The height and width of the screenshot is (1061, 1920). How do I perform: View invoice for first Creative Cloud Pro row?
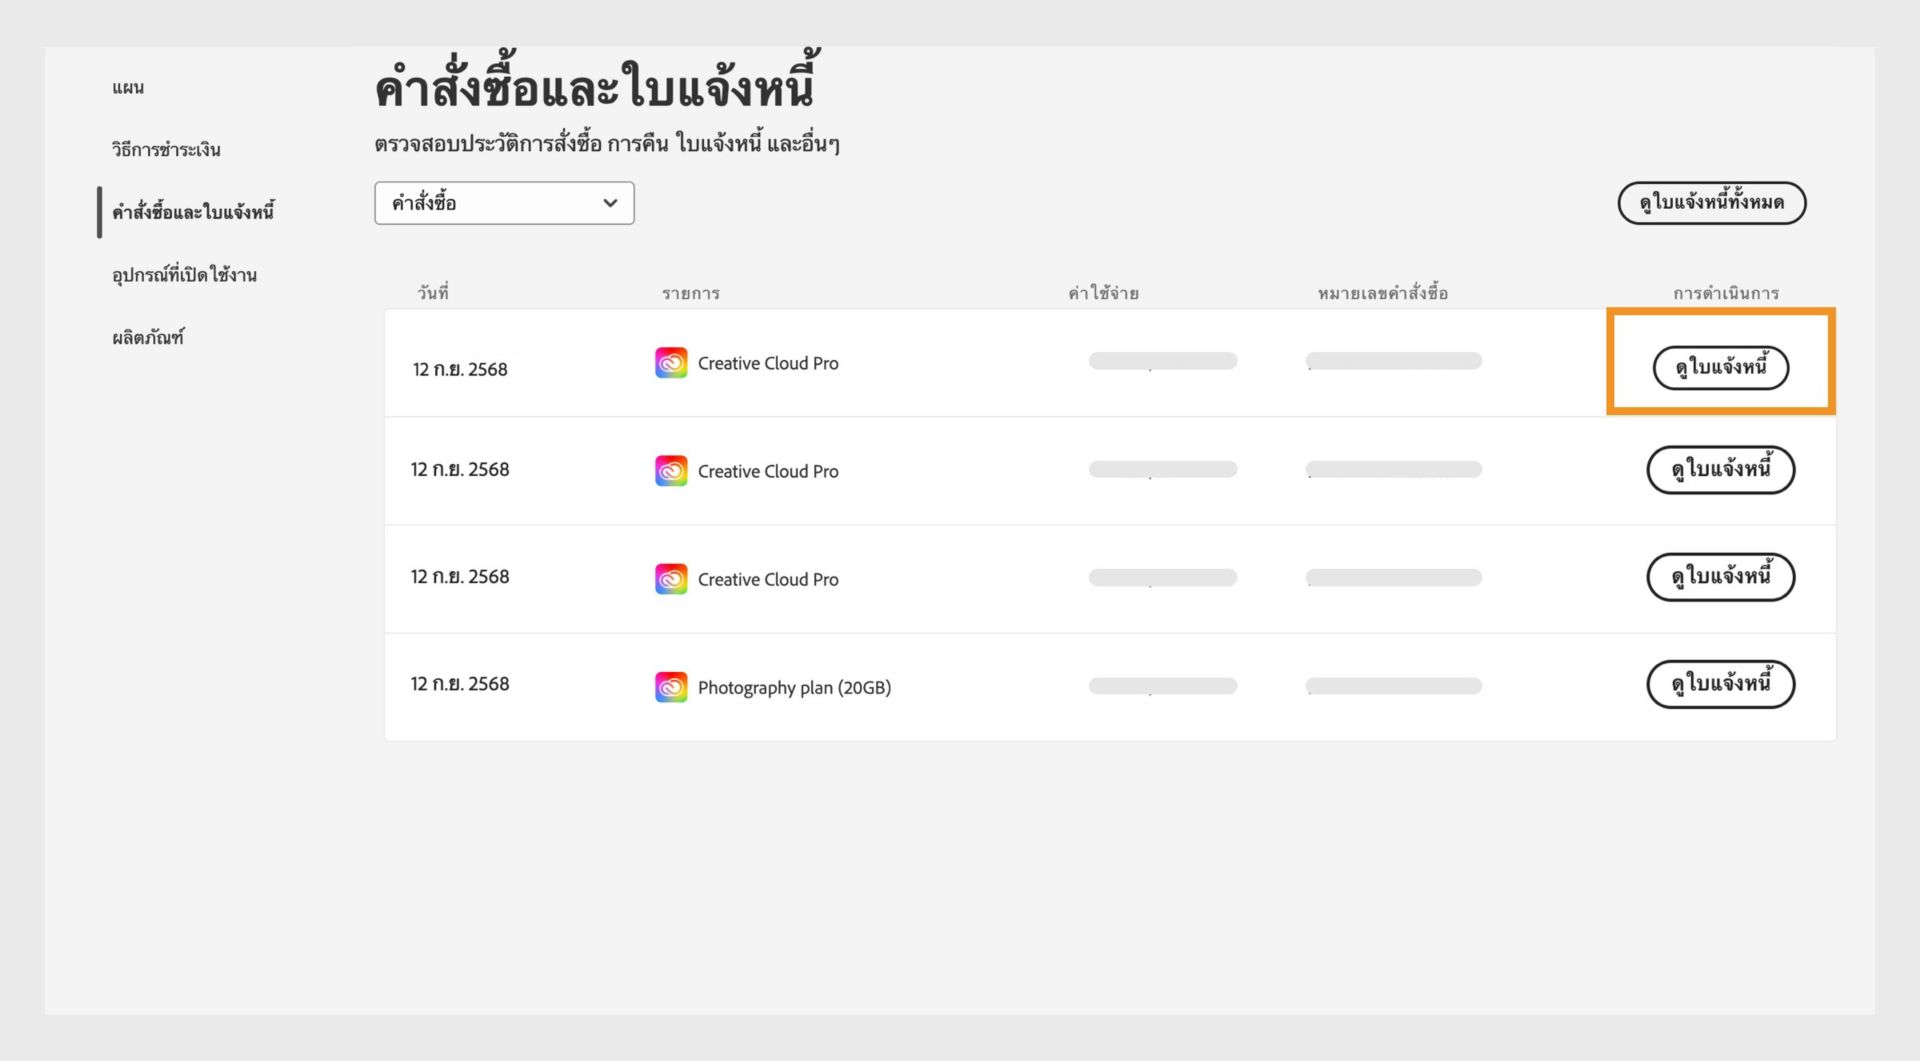1720,367
